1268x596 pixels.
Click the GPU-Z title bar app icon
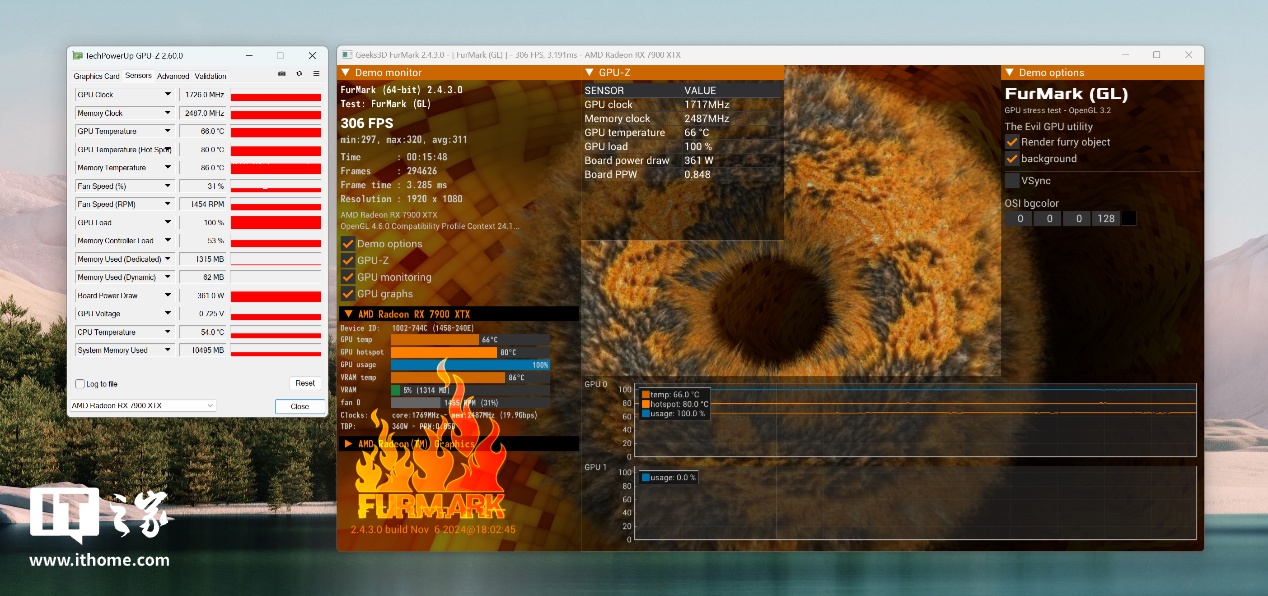[x=79, y=56]
